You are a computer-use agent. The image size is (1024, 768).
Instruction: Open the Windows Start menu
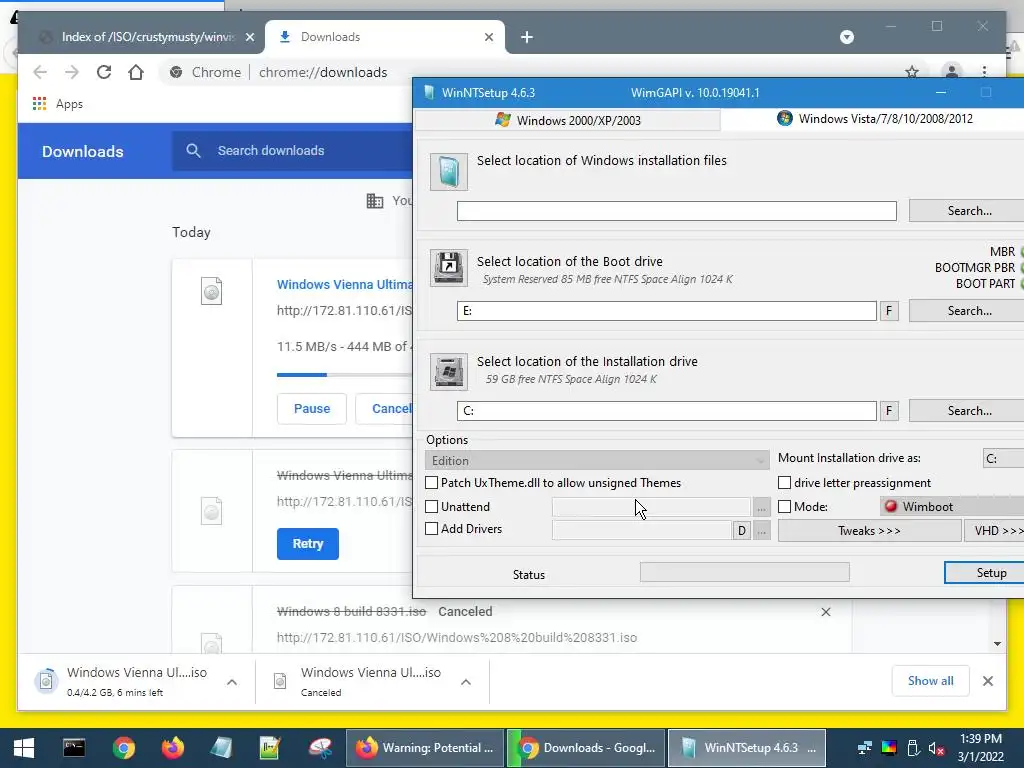tap(24, 748)
